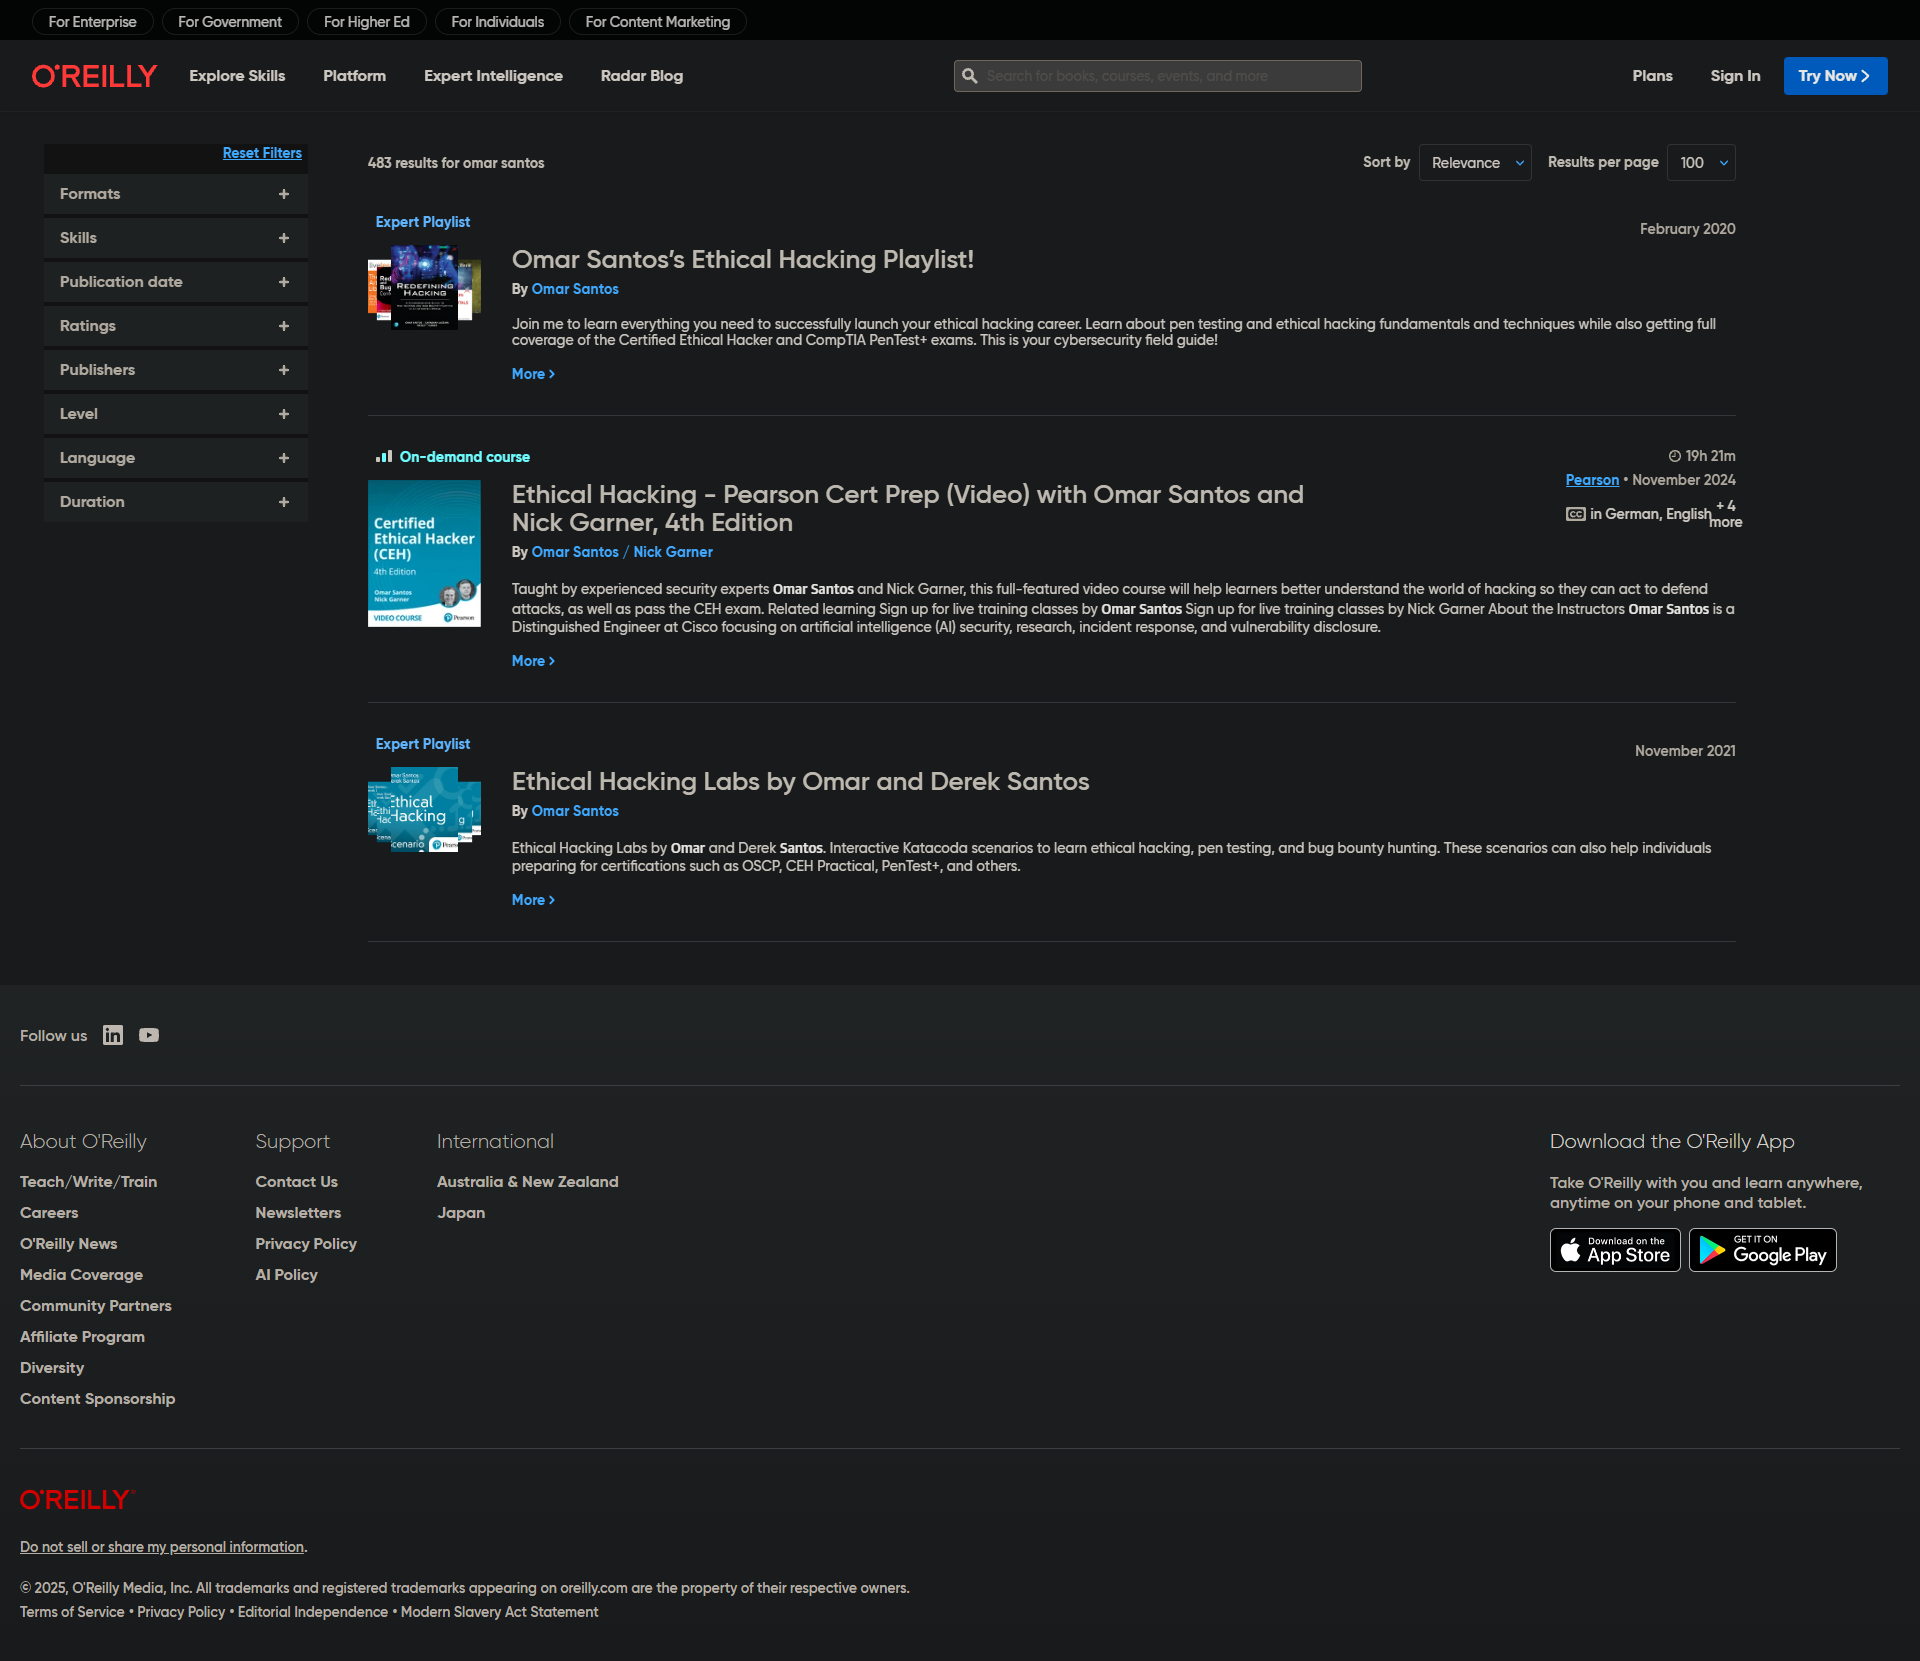1920x1661 pixels.
Task: Expand the Publishers filter
Action: tap(176, 370)
